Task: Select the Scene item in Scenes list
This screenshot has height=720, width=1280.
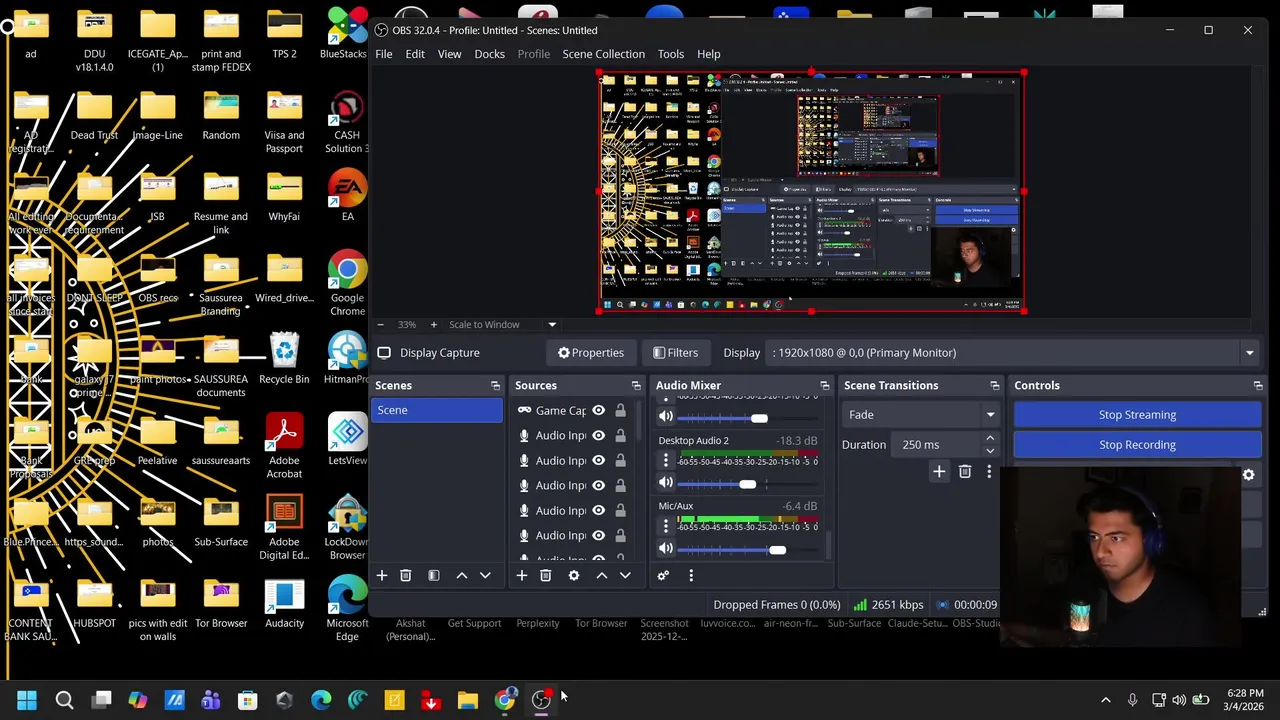Action: pos(437,410)
